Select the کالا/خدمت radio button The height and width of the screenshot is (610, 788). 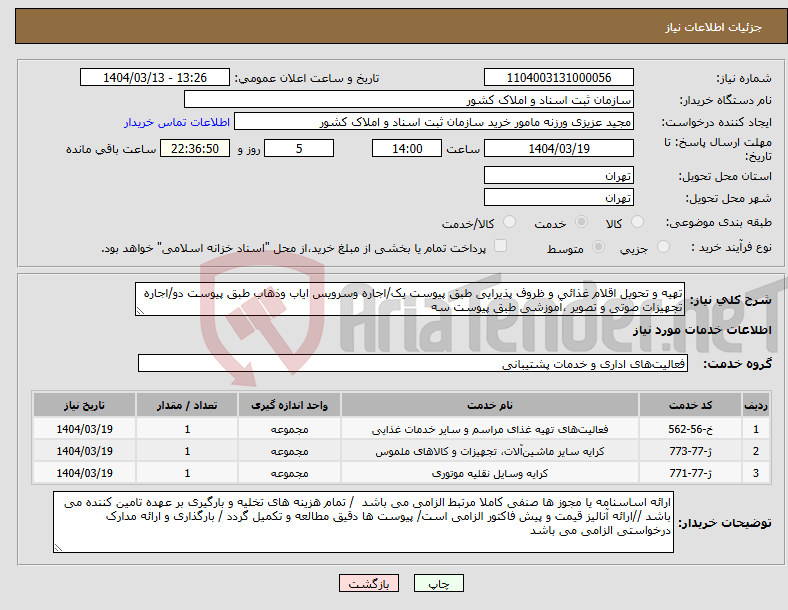(510, 222)
